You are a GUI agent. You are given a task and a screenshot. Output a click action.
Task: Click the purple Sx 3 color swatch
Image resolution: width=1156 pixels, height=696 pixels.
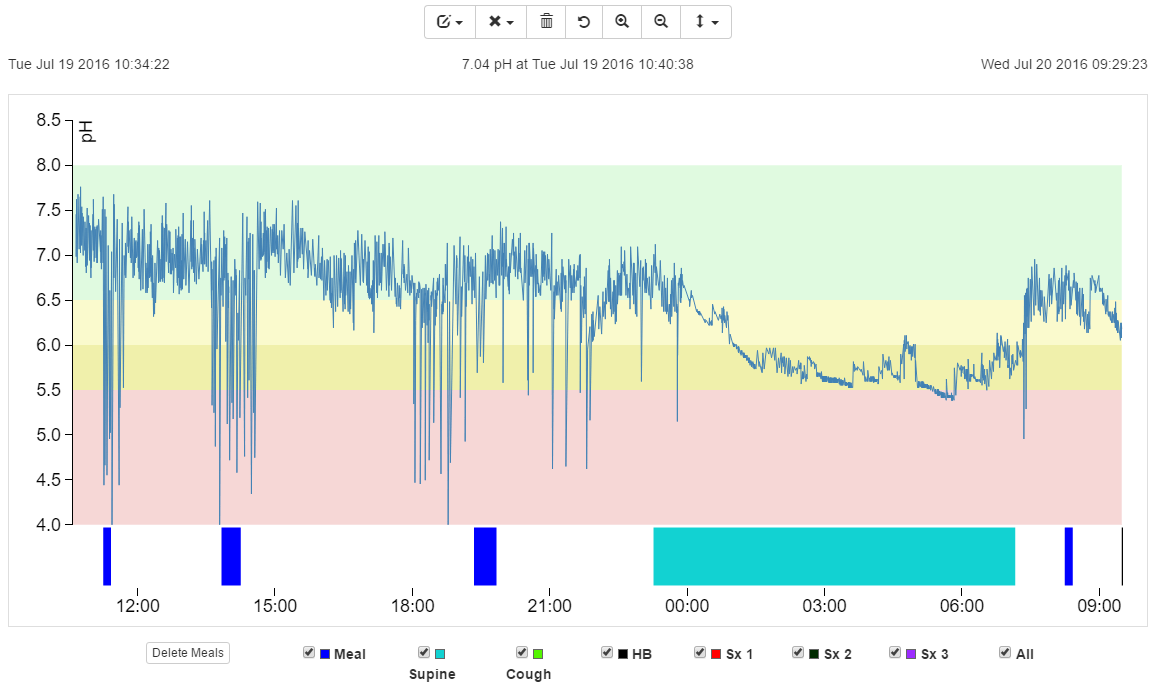(x=911, y=654)
